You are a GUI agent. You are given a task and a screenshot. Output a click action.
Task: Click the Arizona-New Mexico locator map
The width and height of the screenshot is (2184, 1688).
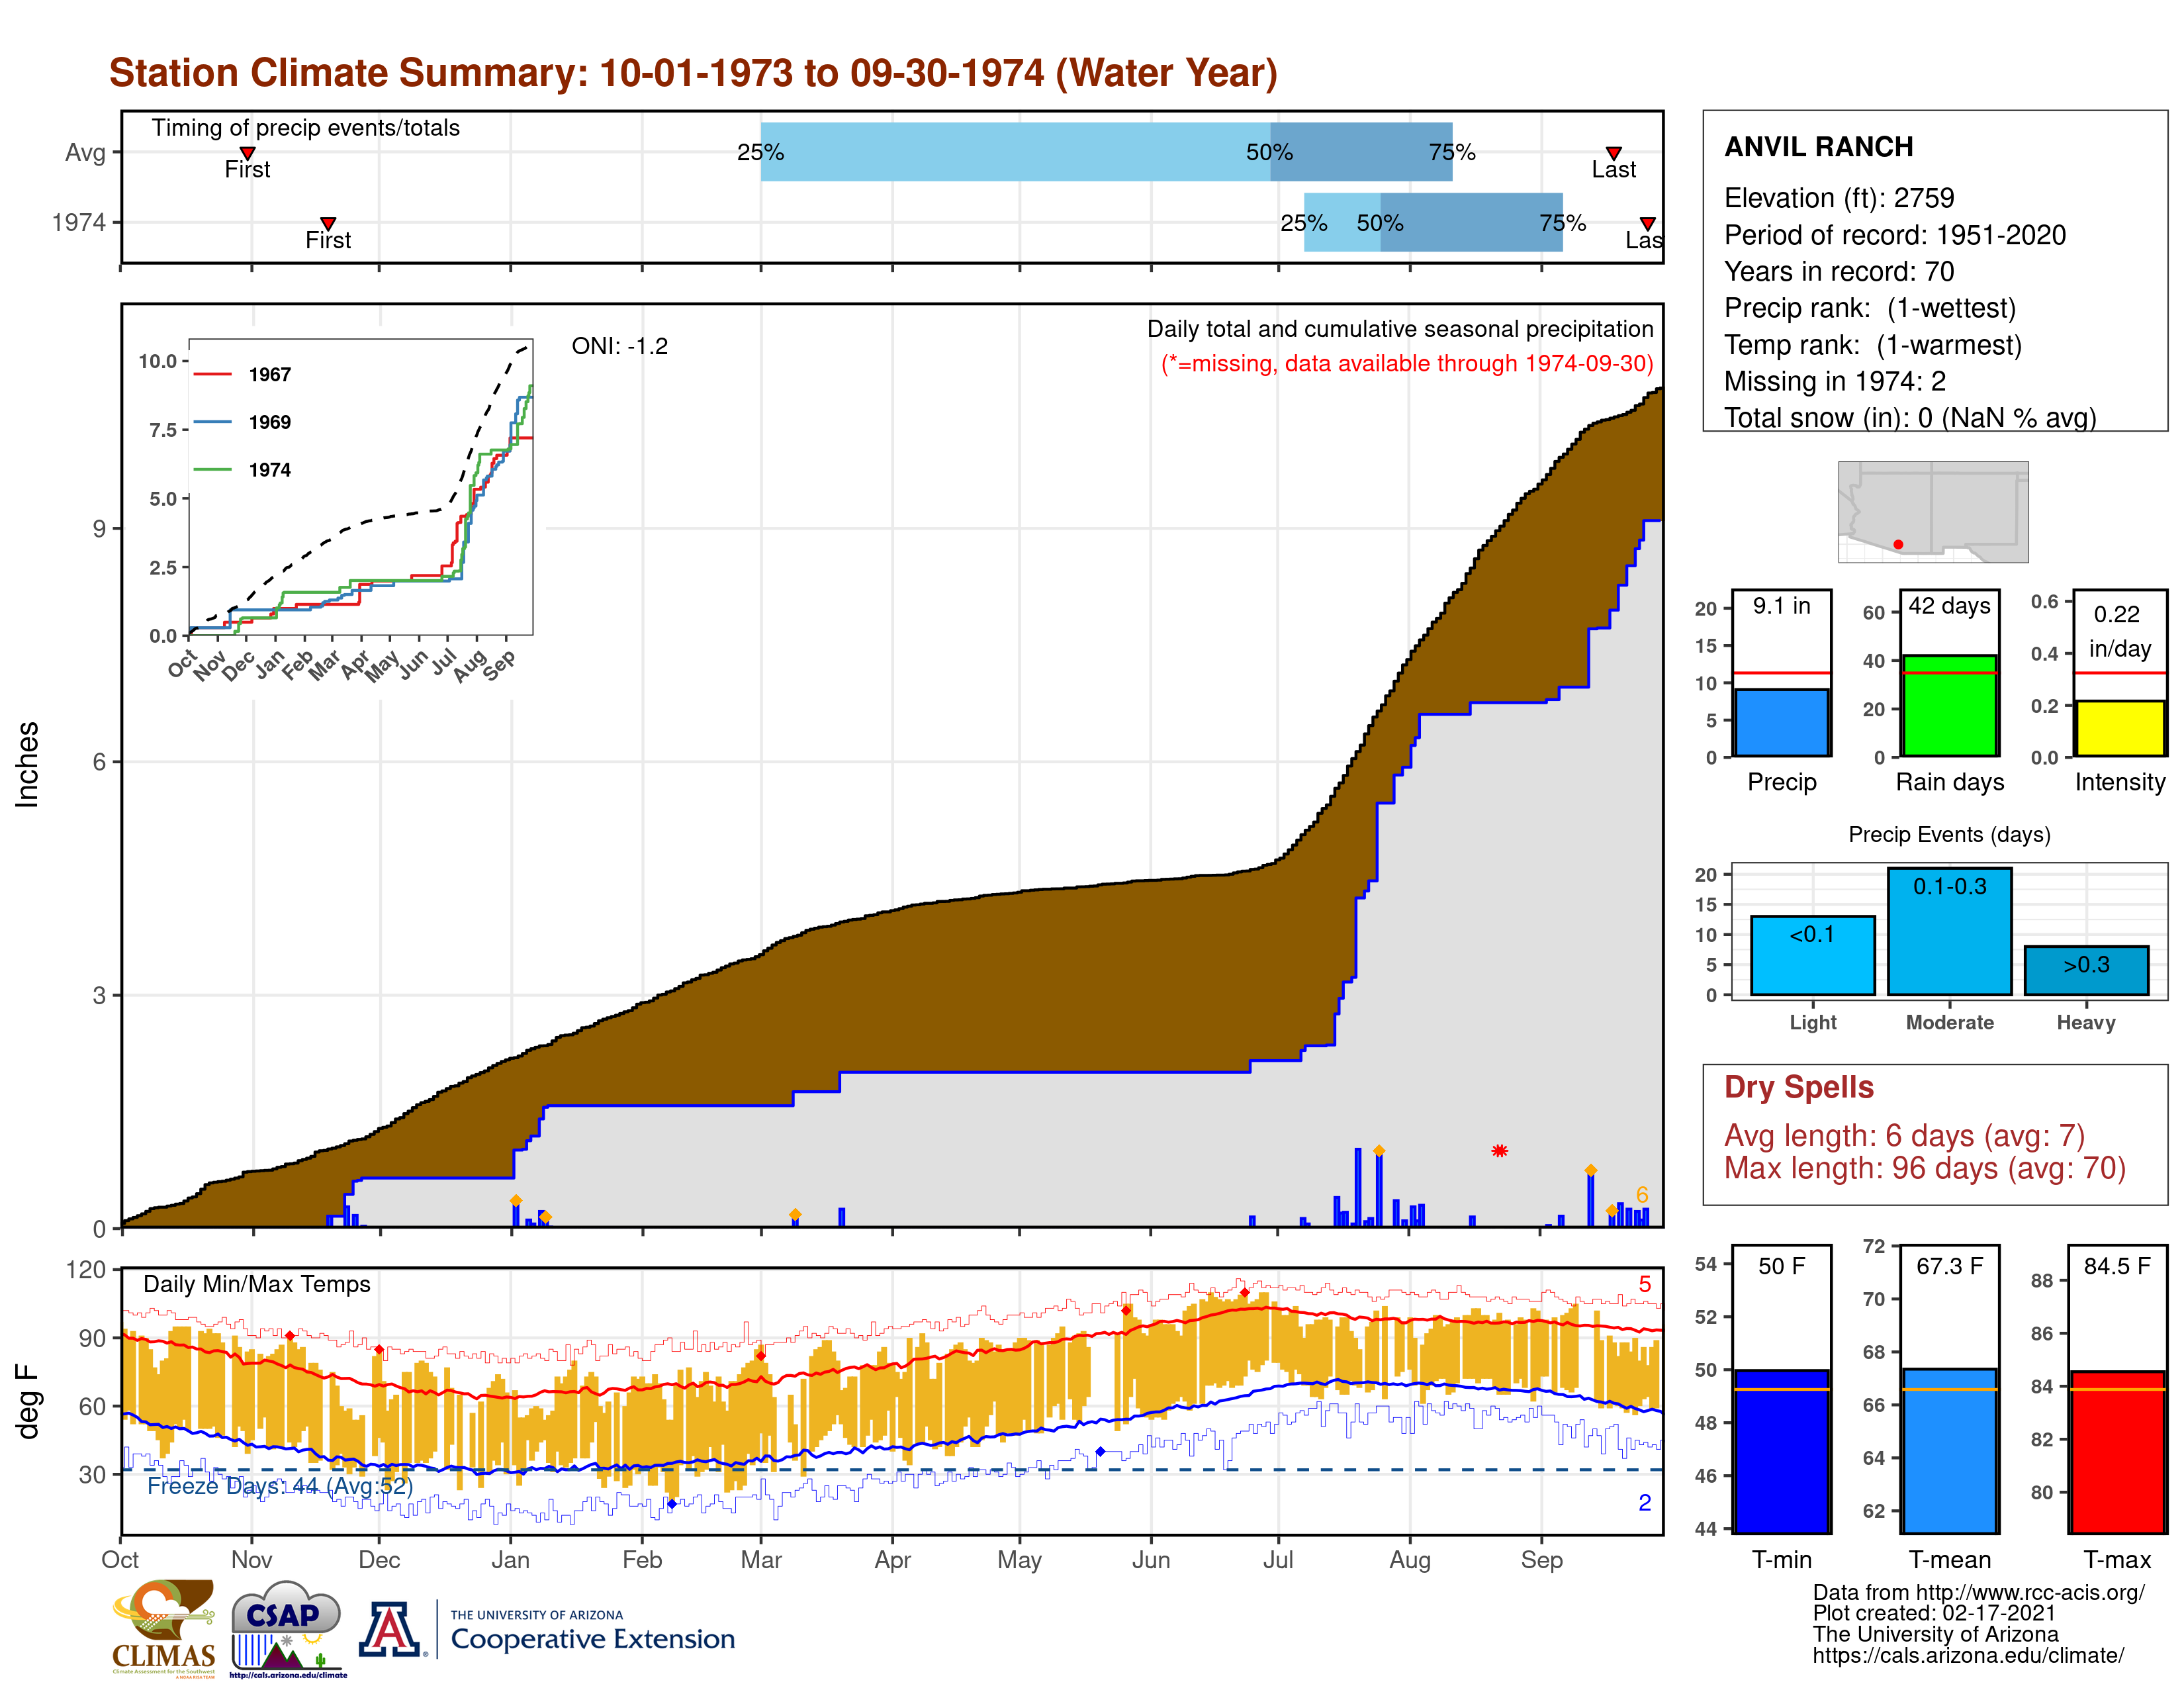tap(1933, 511)
